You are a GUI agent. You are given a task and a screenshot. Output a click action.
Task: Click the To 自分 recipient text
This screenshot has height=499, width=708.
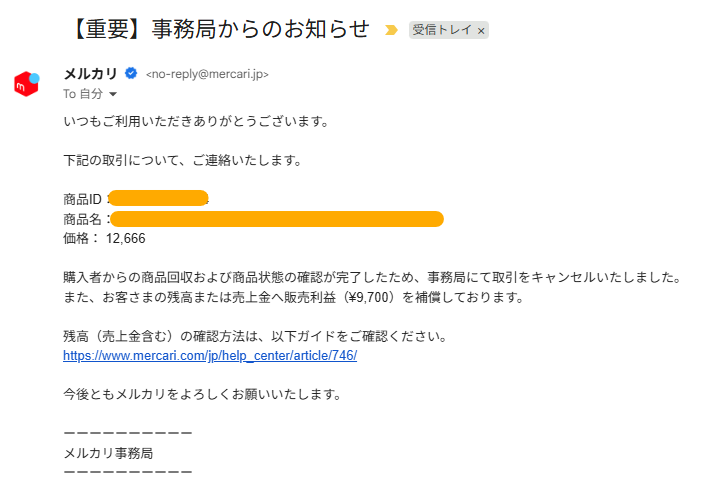click(83, 94)
